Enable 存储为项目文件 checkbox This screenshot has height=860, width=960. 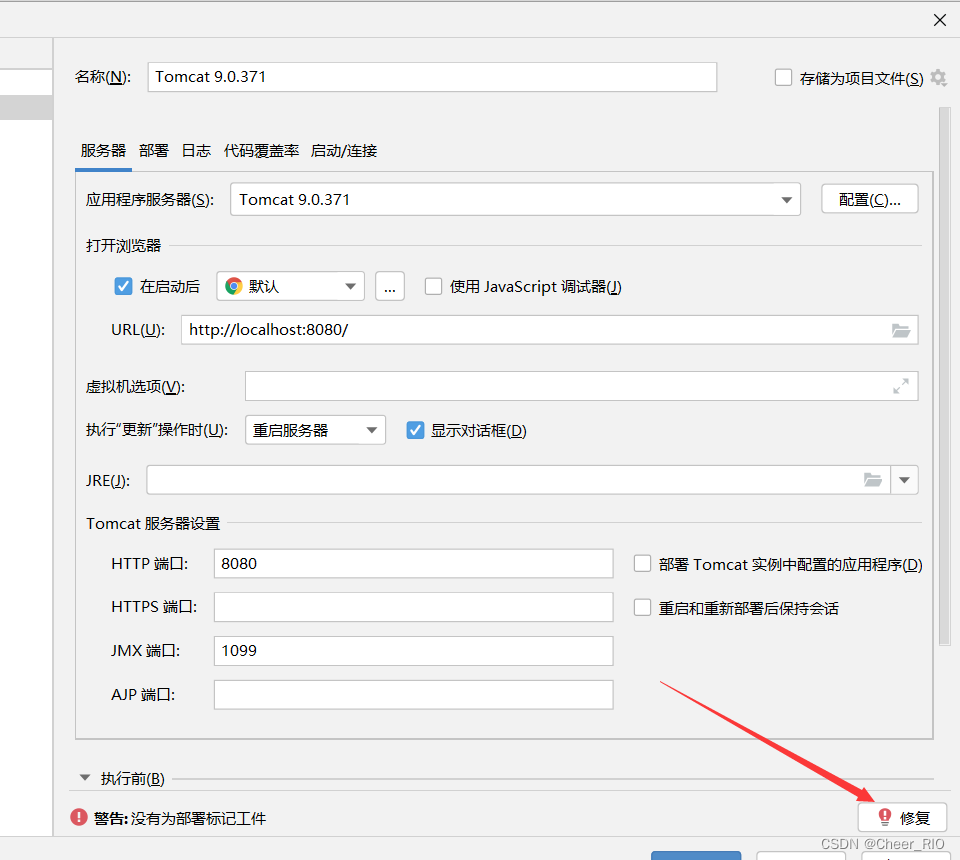click(783, 78)
